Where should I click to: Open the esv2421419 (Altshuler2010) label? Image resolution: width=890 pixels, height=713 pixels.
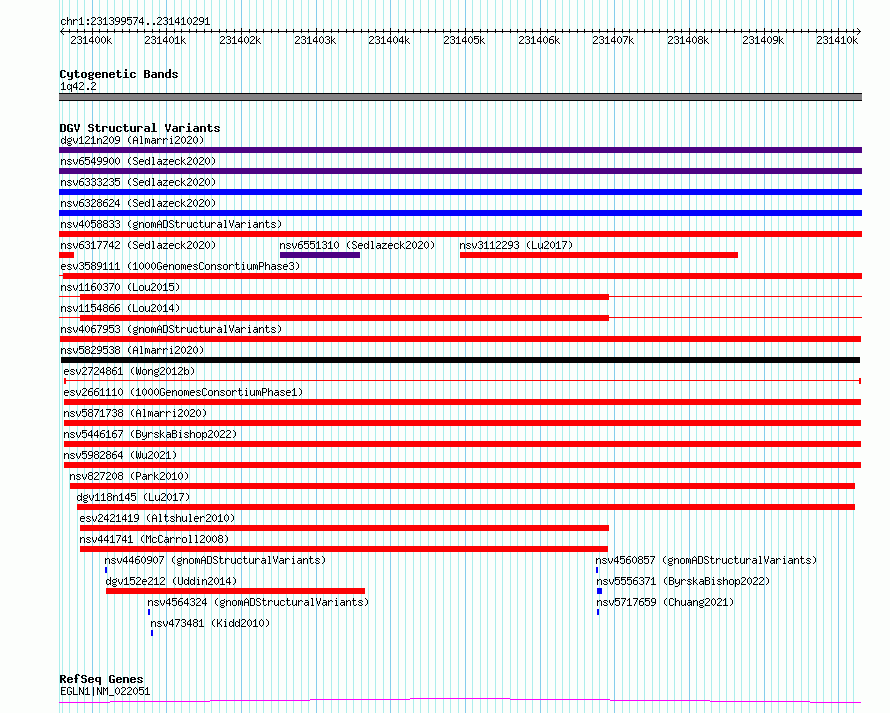[x=157, y=518]
